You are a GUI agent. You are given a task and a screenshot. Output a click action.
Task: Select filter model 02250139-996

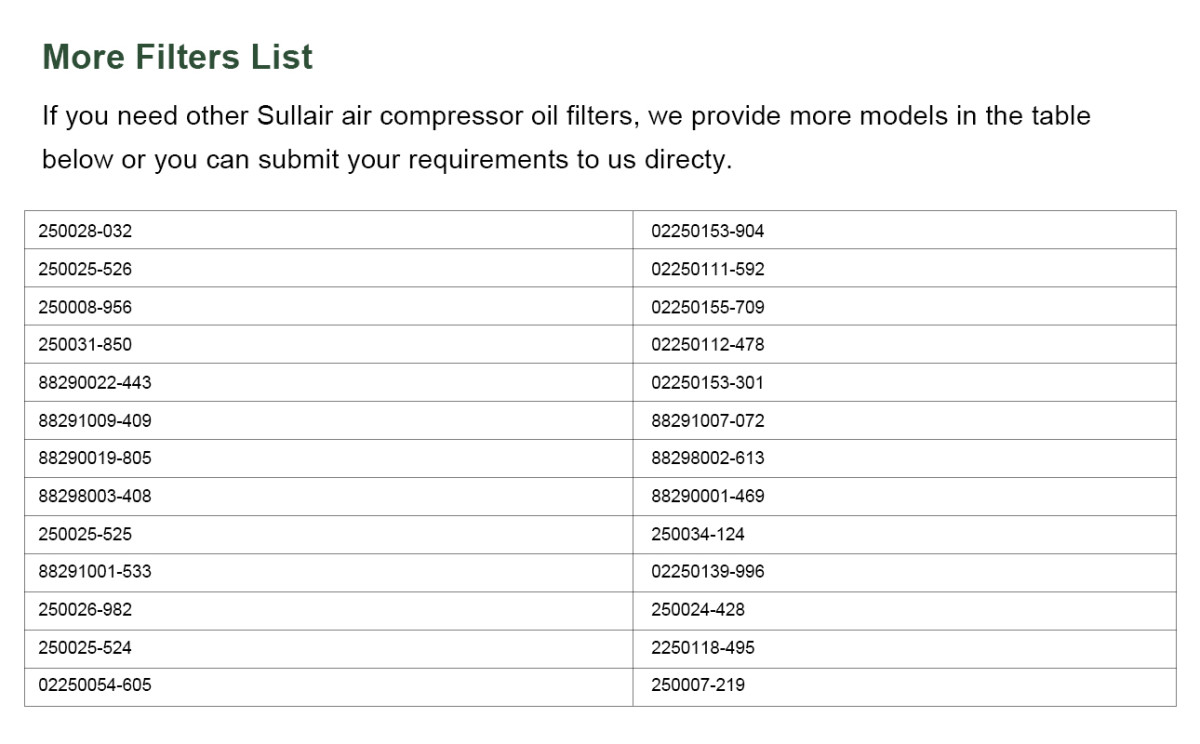click(707, 572)
